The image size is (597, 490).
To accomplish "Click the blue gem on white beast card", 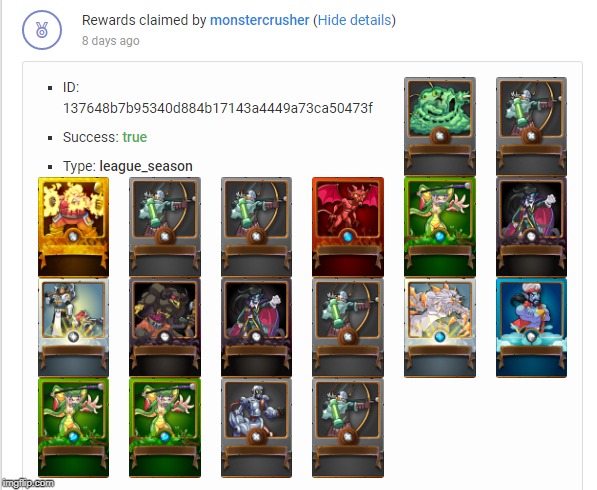I will 439,337.
